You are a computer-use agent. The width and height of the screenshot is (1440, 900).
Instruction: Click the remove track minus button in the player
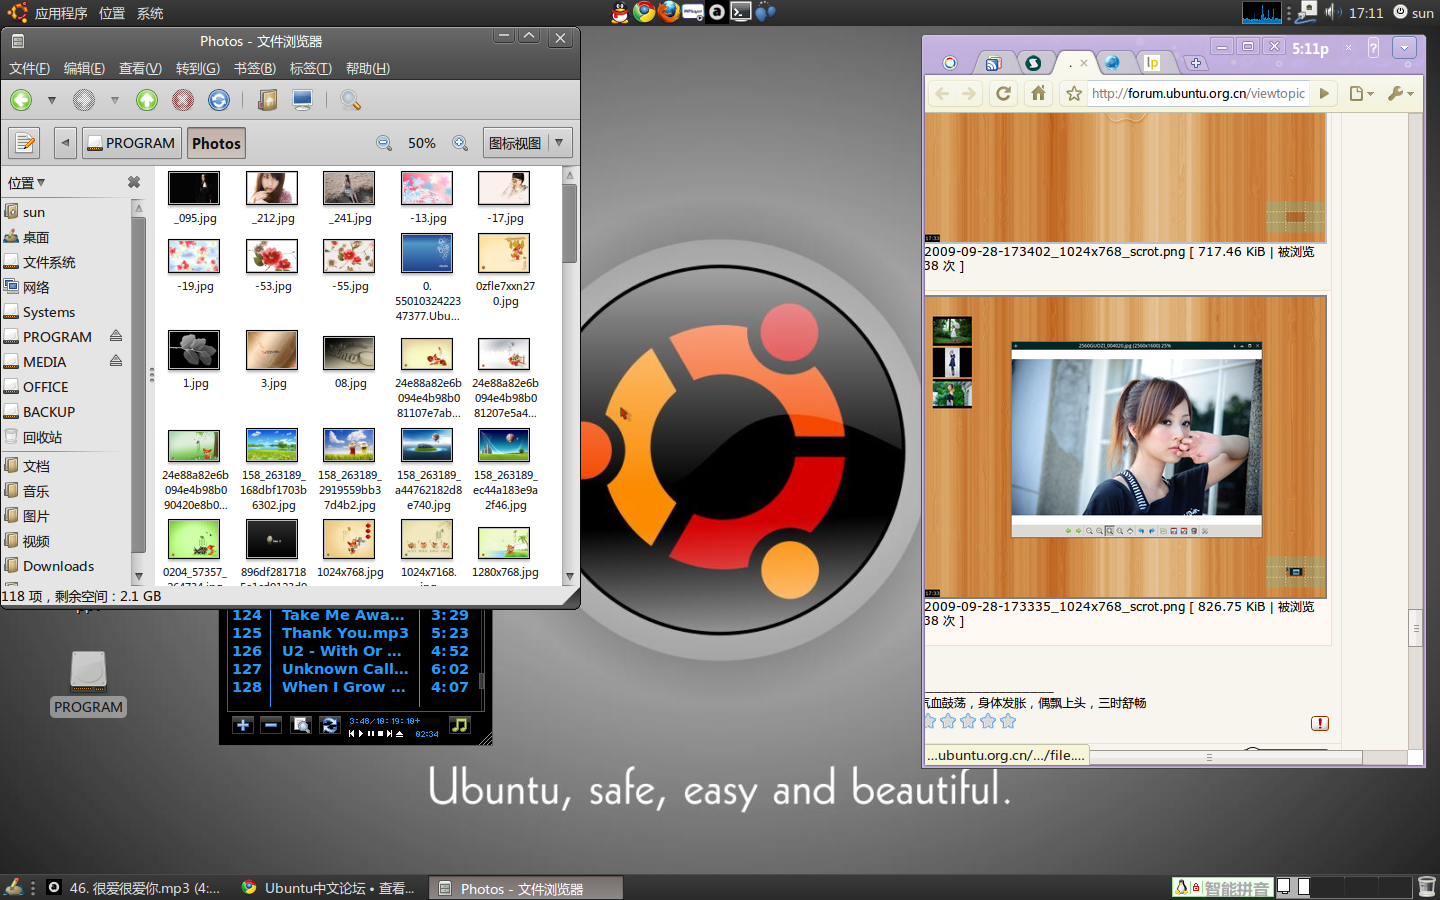tap(271, 725)
